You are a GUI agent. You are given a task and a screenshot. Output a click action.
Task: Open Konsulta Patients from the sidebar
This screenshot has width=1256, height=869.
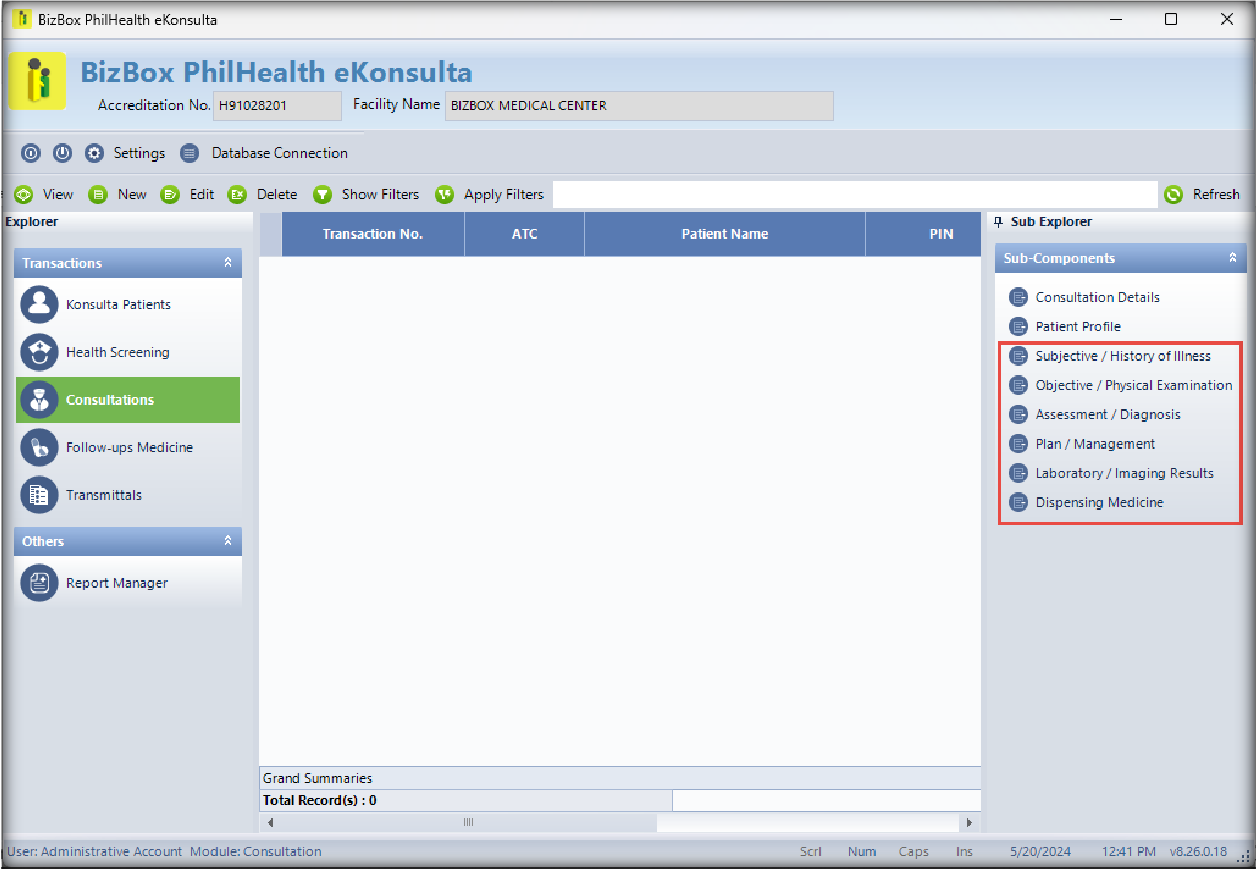118,304
